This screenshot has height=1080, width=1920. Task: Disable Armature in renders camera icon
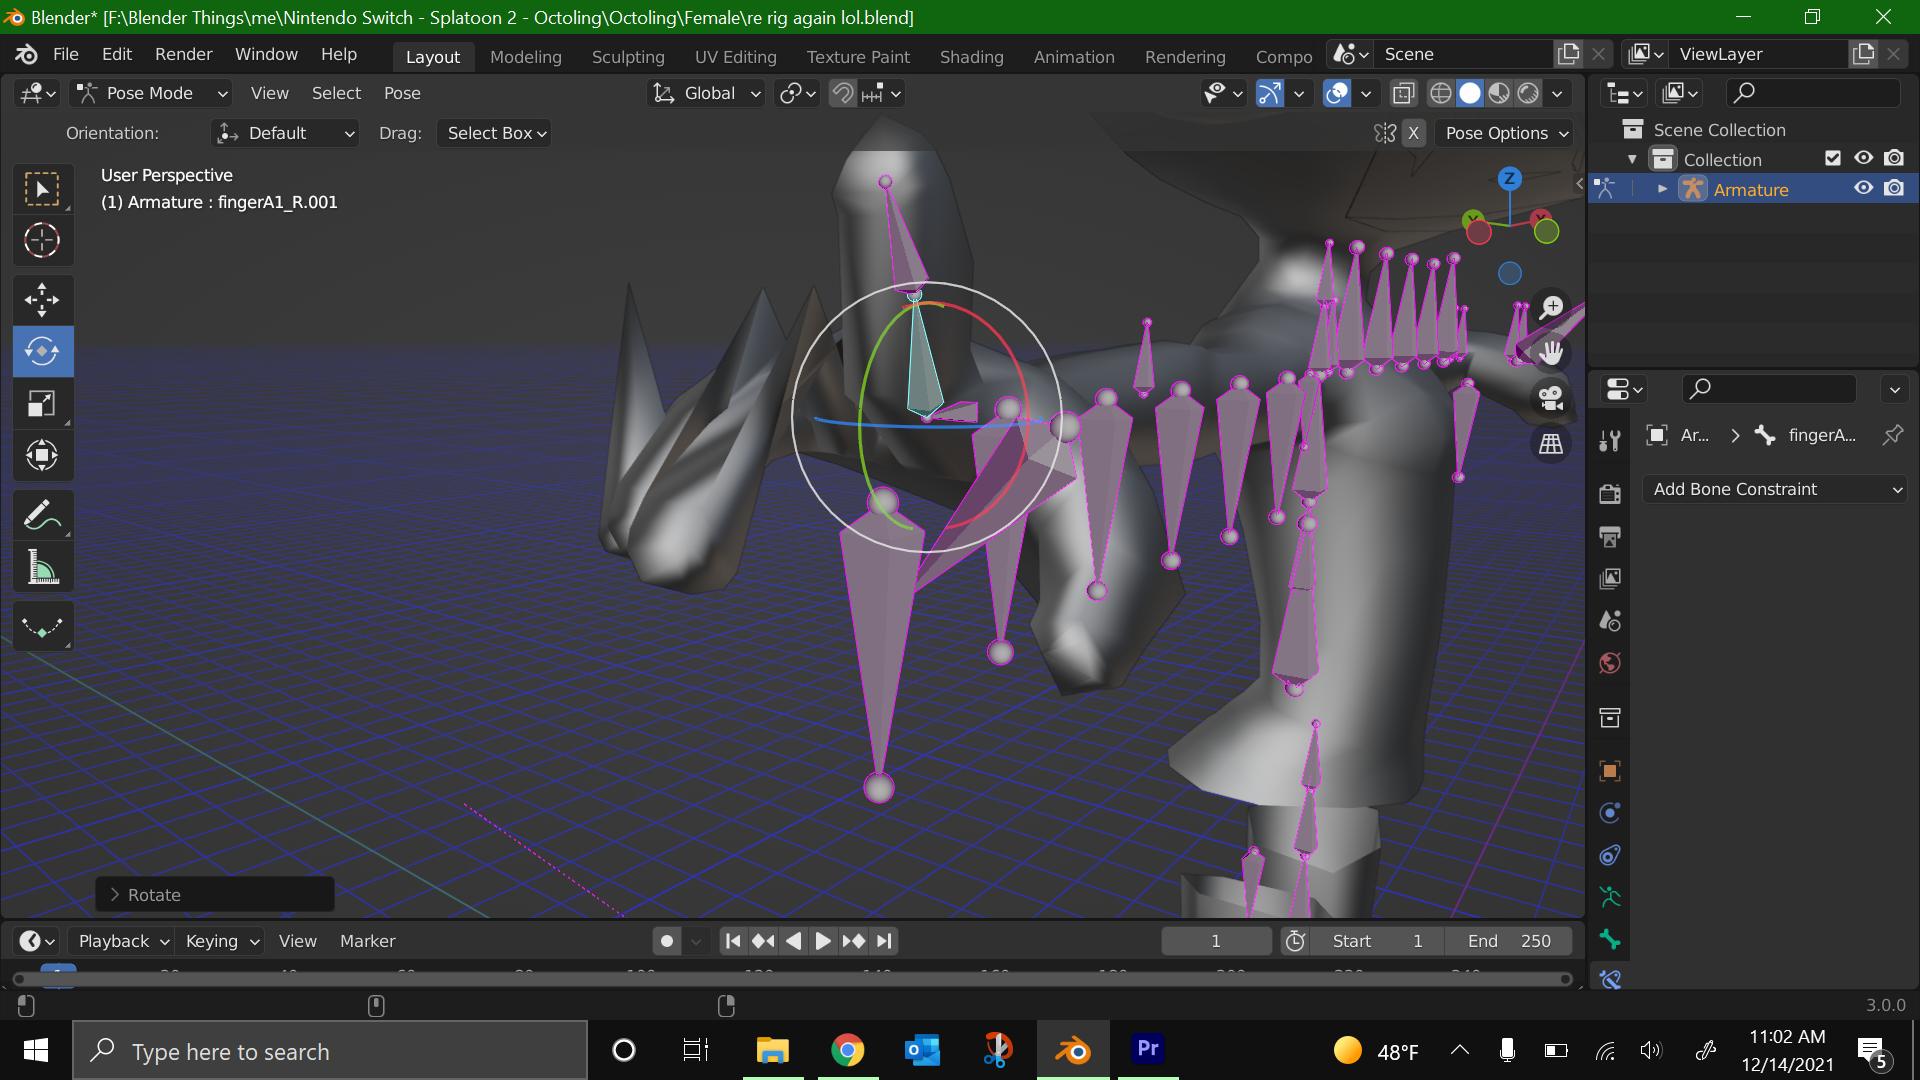[x=1893, y=188]
